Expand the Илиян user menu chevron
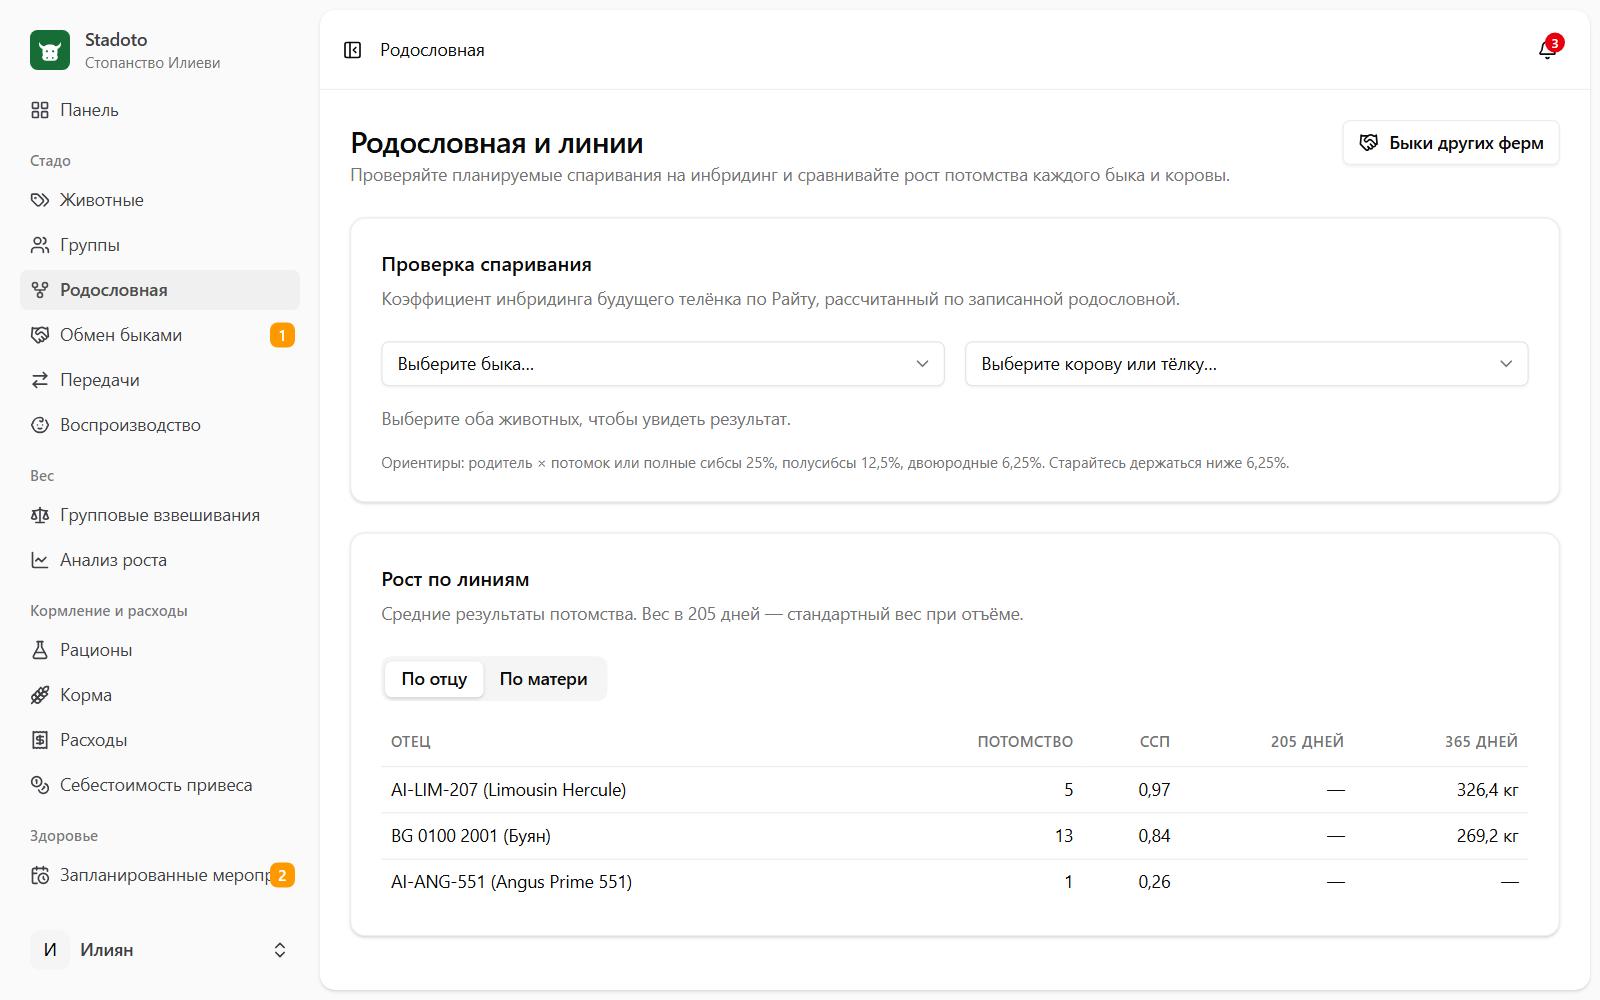Viewport: 1600px width, 1000px height. click(280, 950)
